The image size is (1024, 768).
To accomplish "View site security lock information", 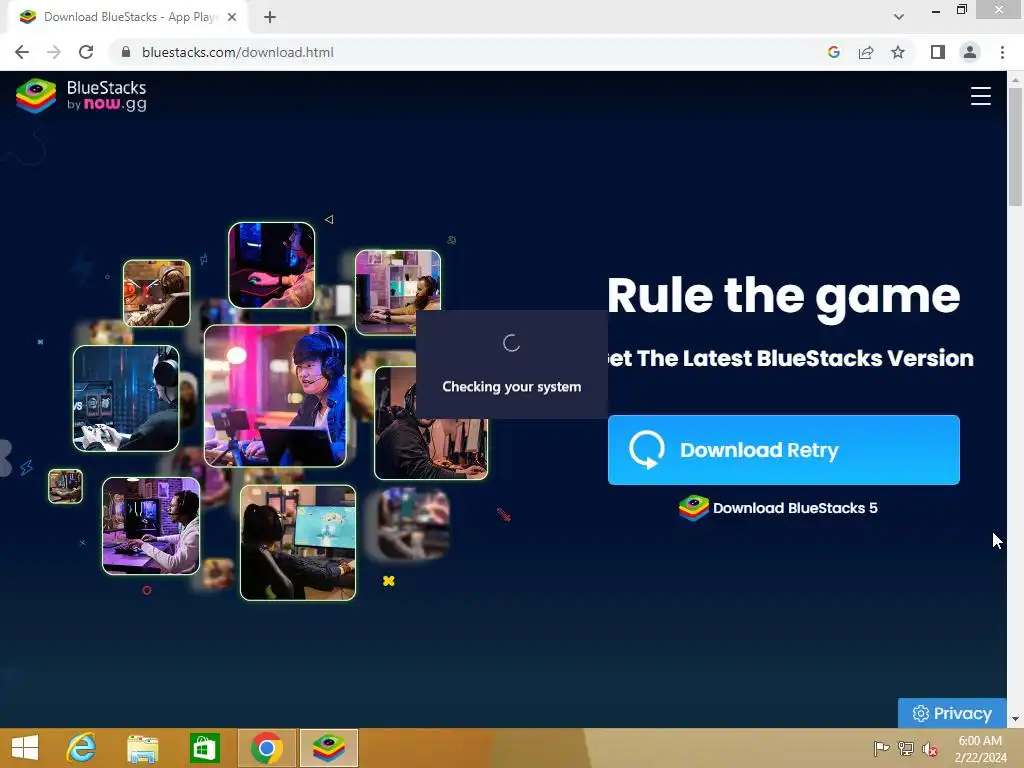I will (126, 52).
